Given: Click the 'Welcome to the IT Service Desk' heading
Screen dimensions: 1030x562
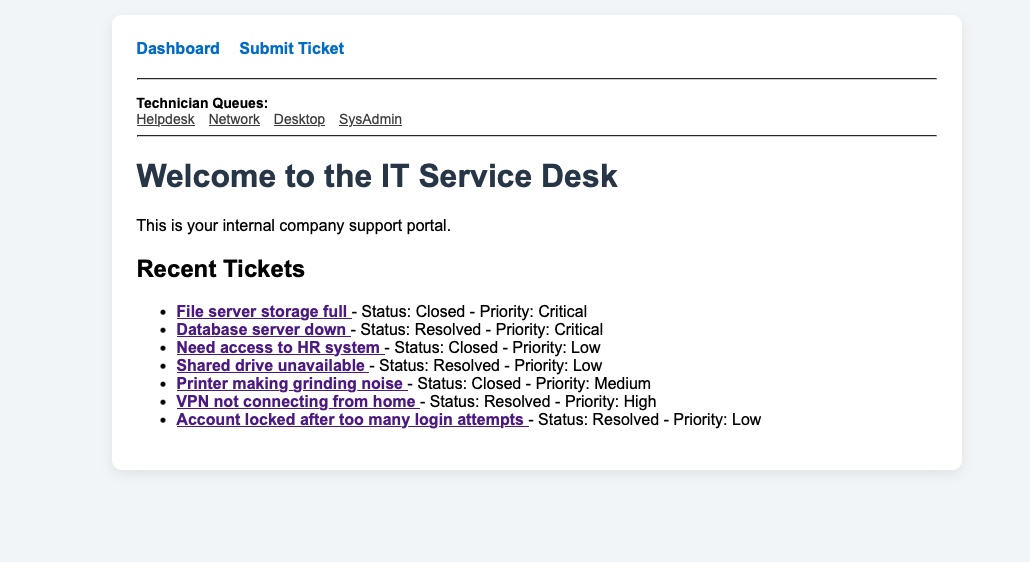Looking at the screenshot, I should pos(377,177).
